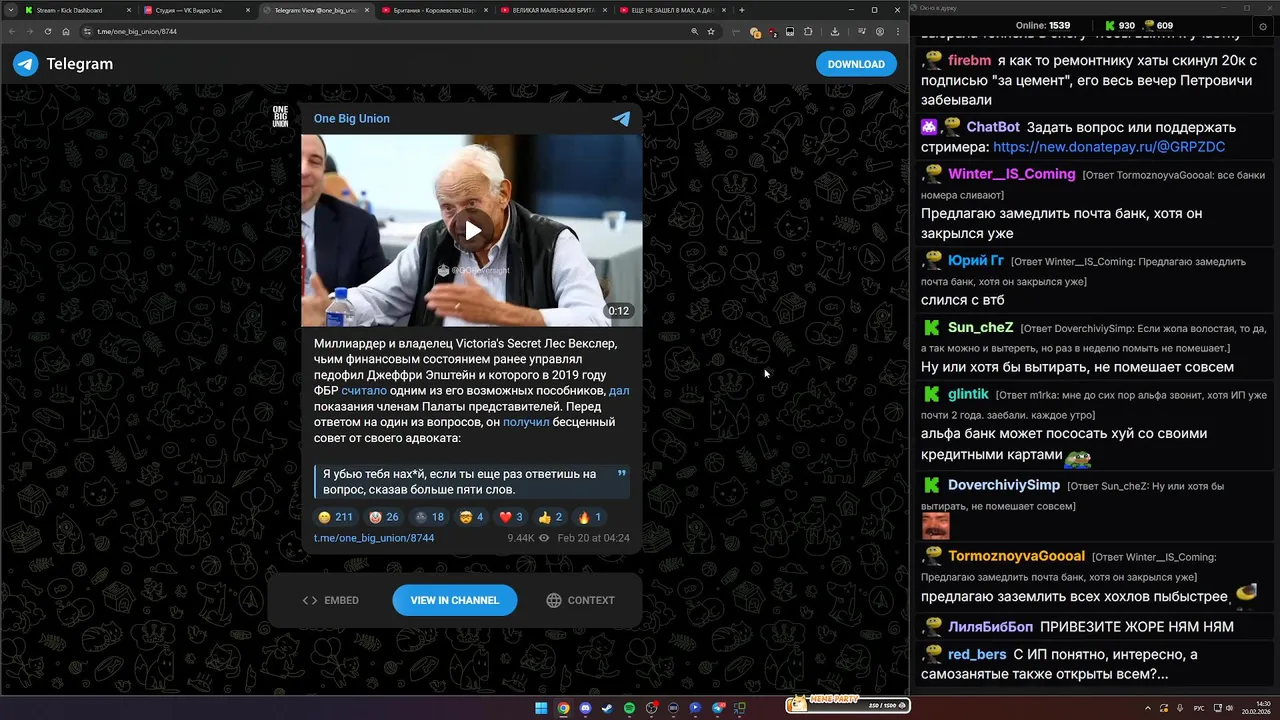Image resolution: width=1280 pixels, height=720 pixels.
Task: Click username glintik in chat
Action: coord(968,394)
